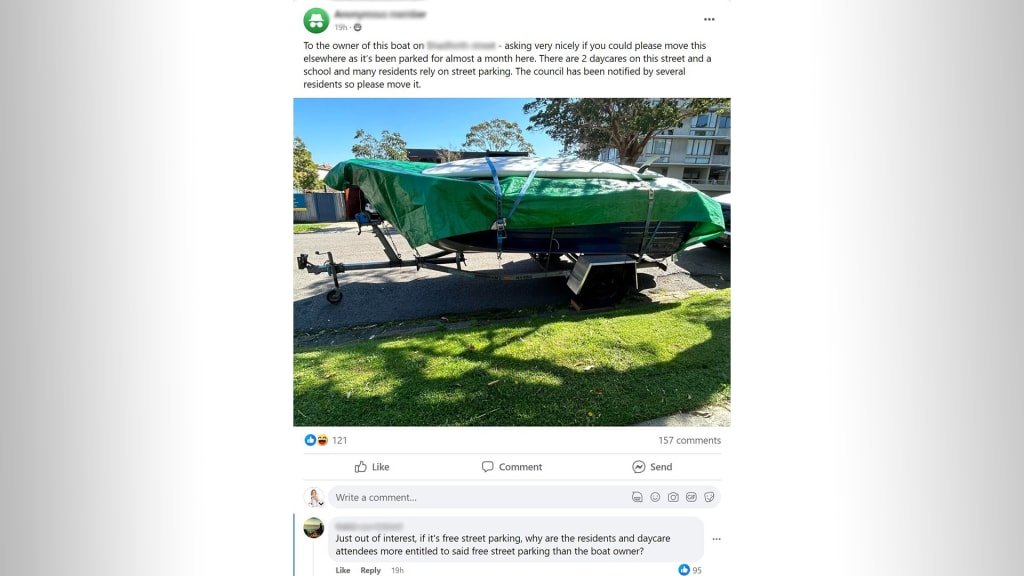This screenshot has height=576, width=1024.
Task: Open the post options three-dot menu
Action: pyautogui.click(x=709, y=20)
